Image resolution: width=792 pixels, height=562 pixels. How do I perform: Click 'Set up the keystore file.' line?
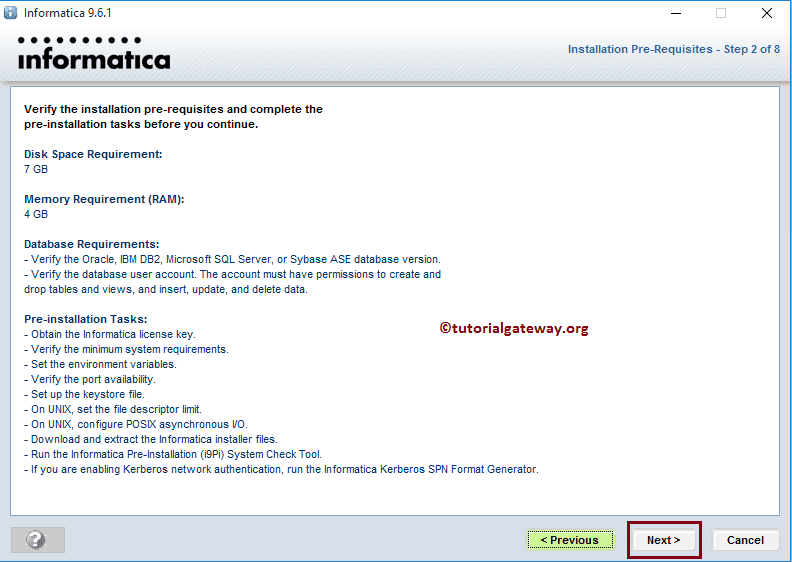84,394
